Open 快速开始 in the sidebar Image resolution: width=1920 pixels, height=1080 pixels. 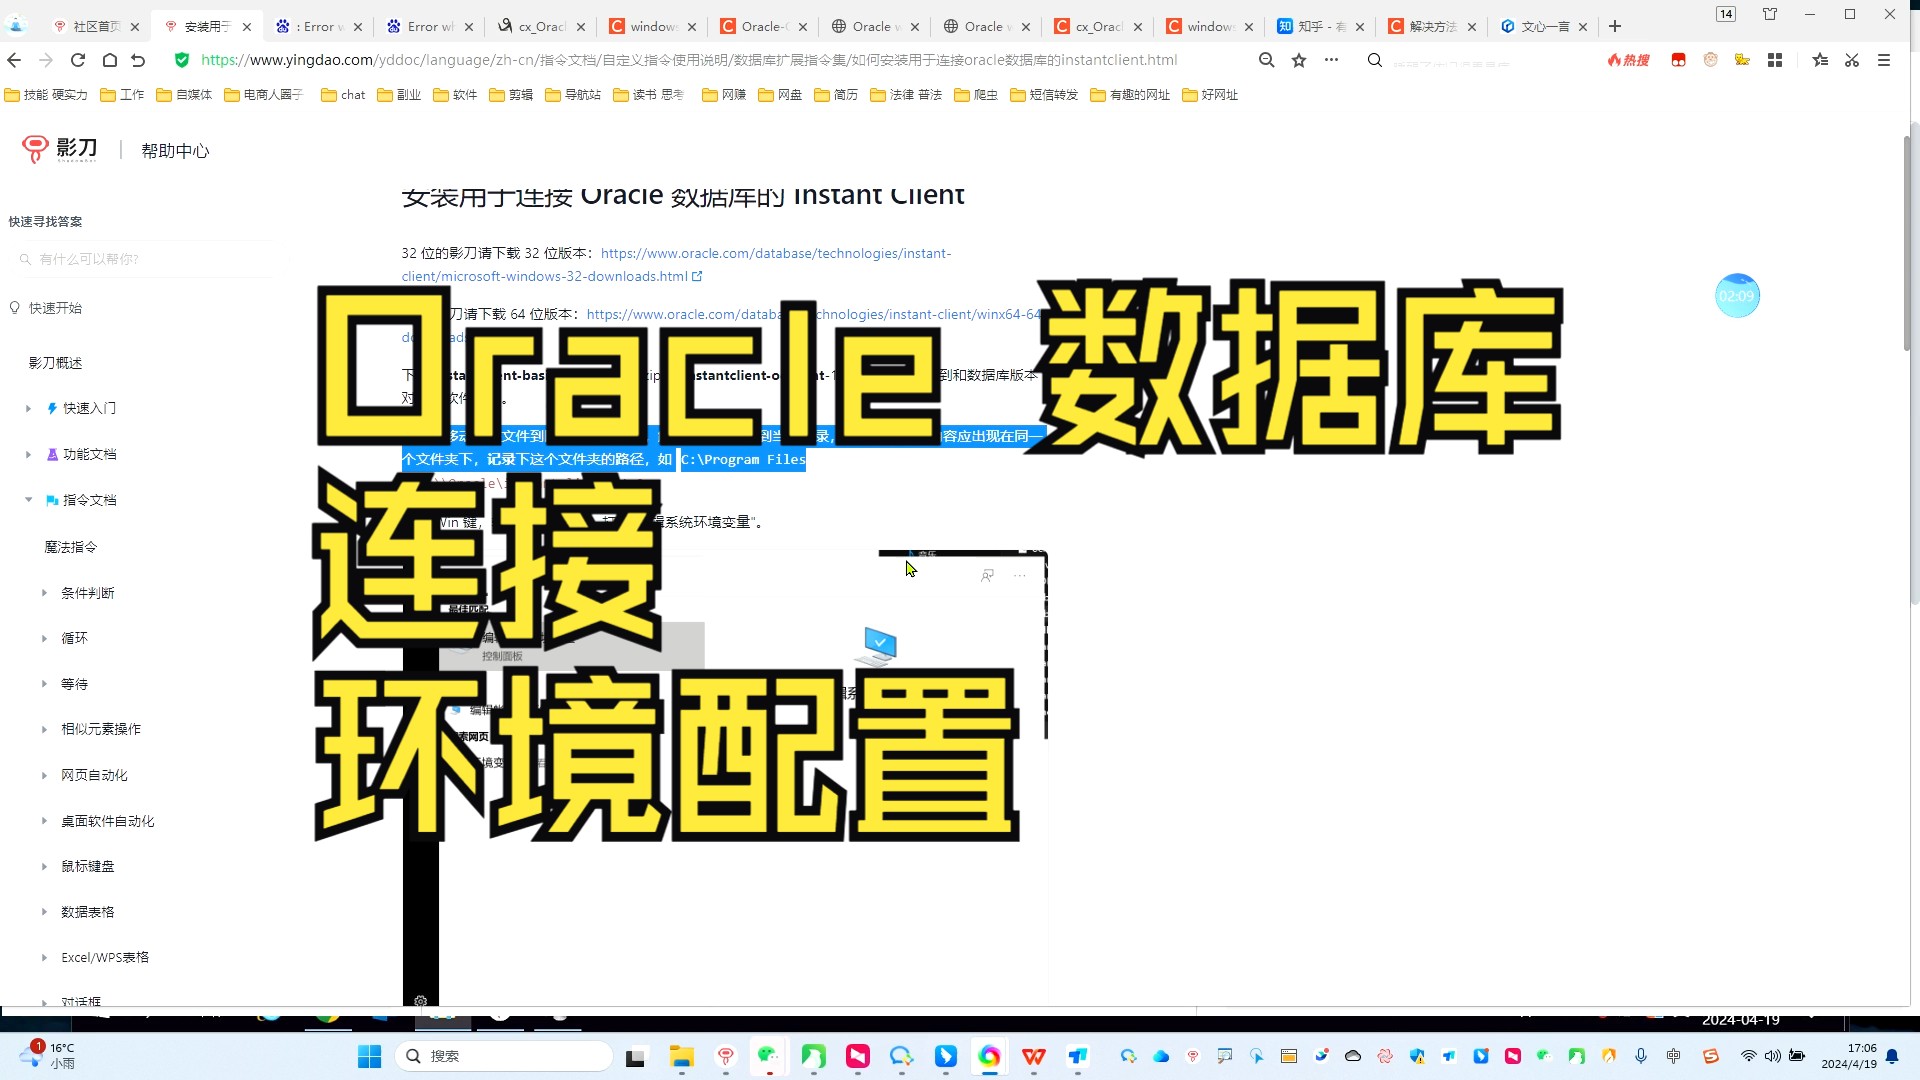(55, 308)
